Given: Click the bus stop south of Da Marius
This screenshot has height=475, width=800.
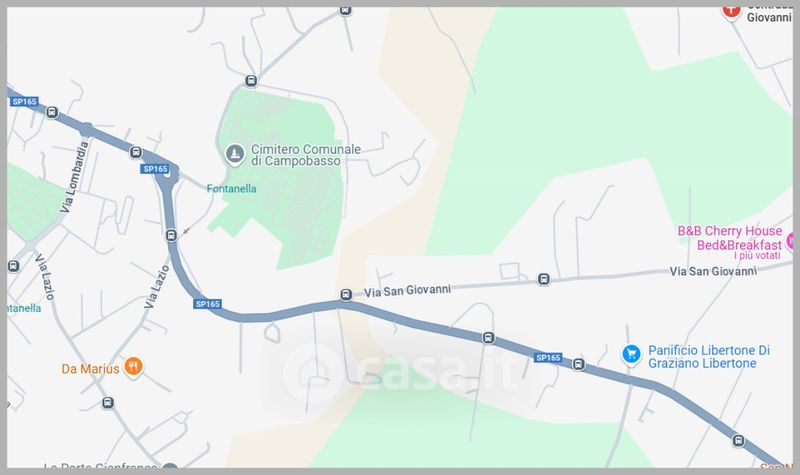Looking at the screenshot, I should coord(108,403).
